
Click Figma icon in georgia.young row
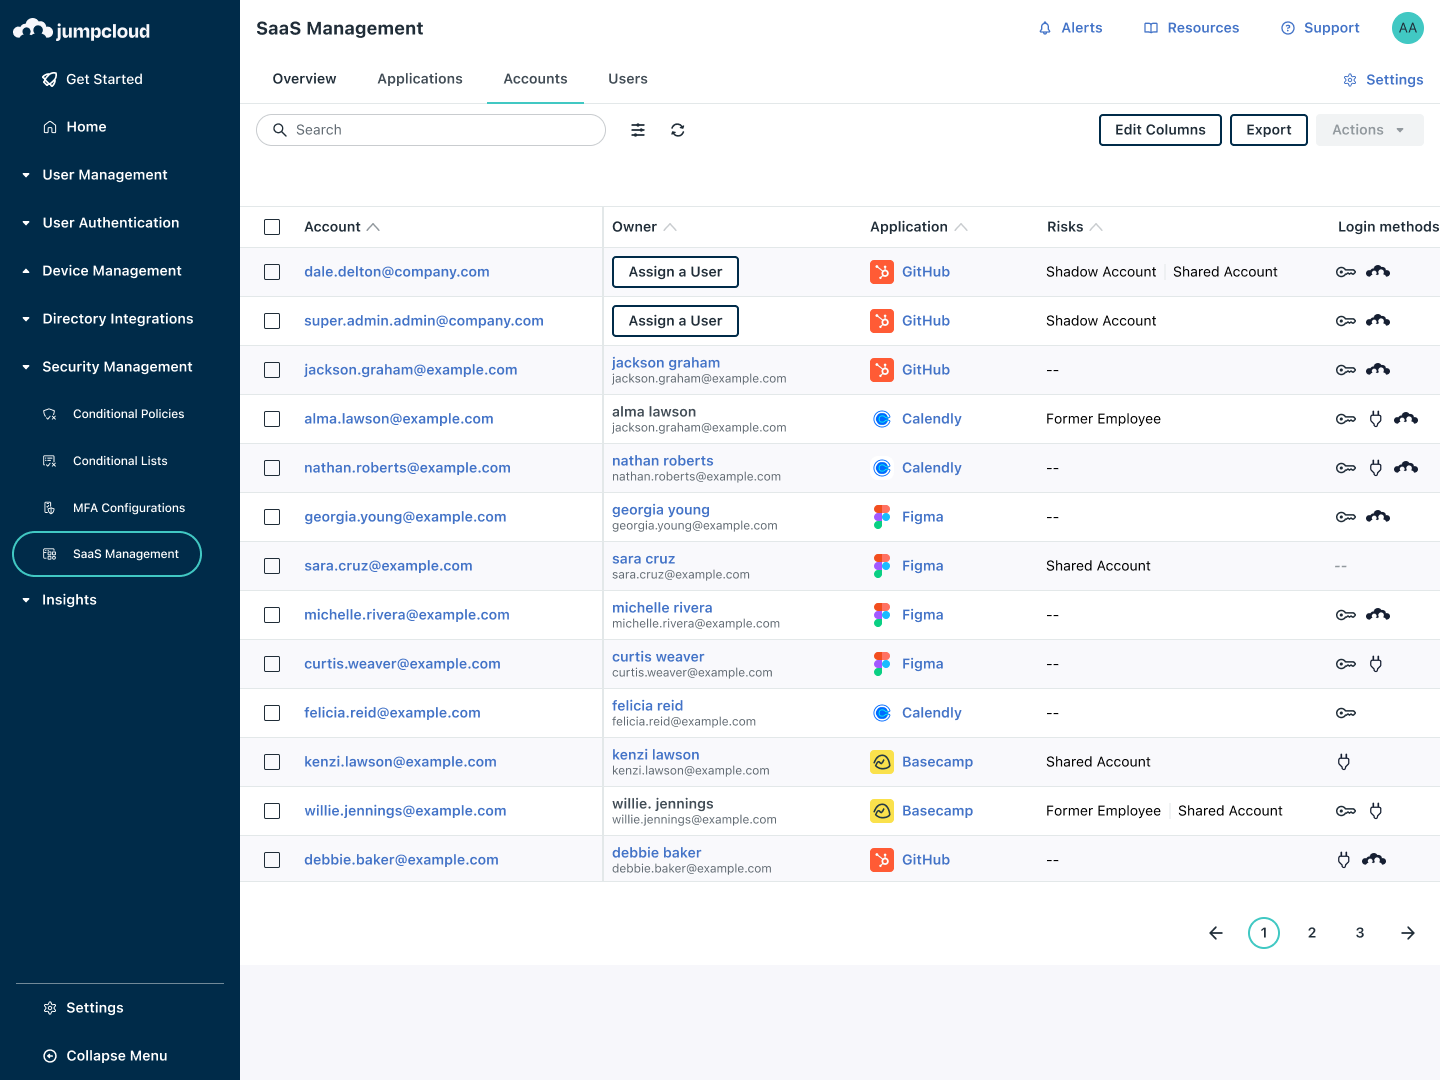pyautogui.click(x=882, y=517)
